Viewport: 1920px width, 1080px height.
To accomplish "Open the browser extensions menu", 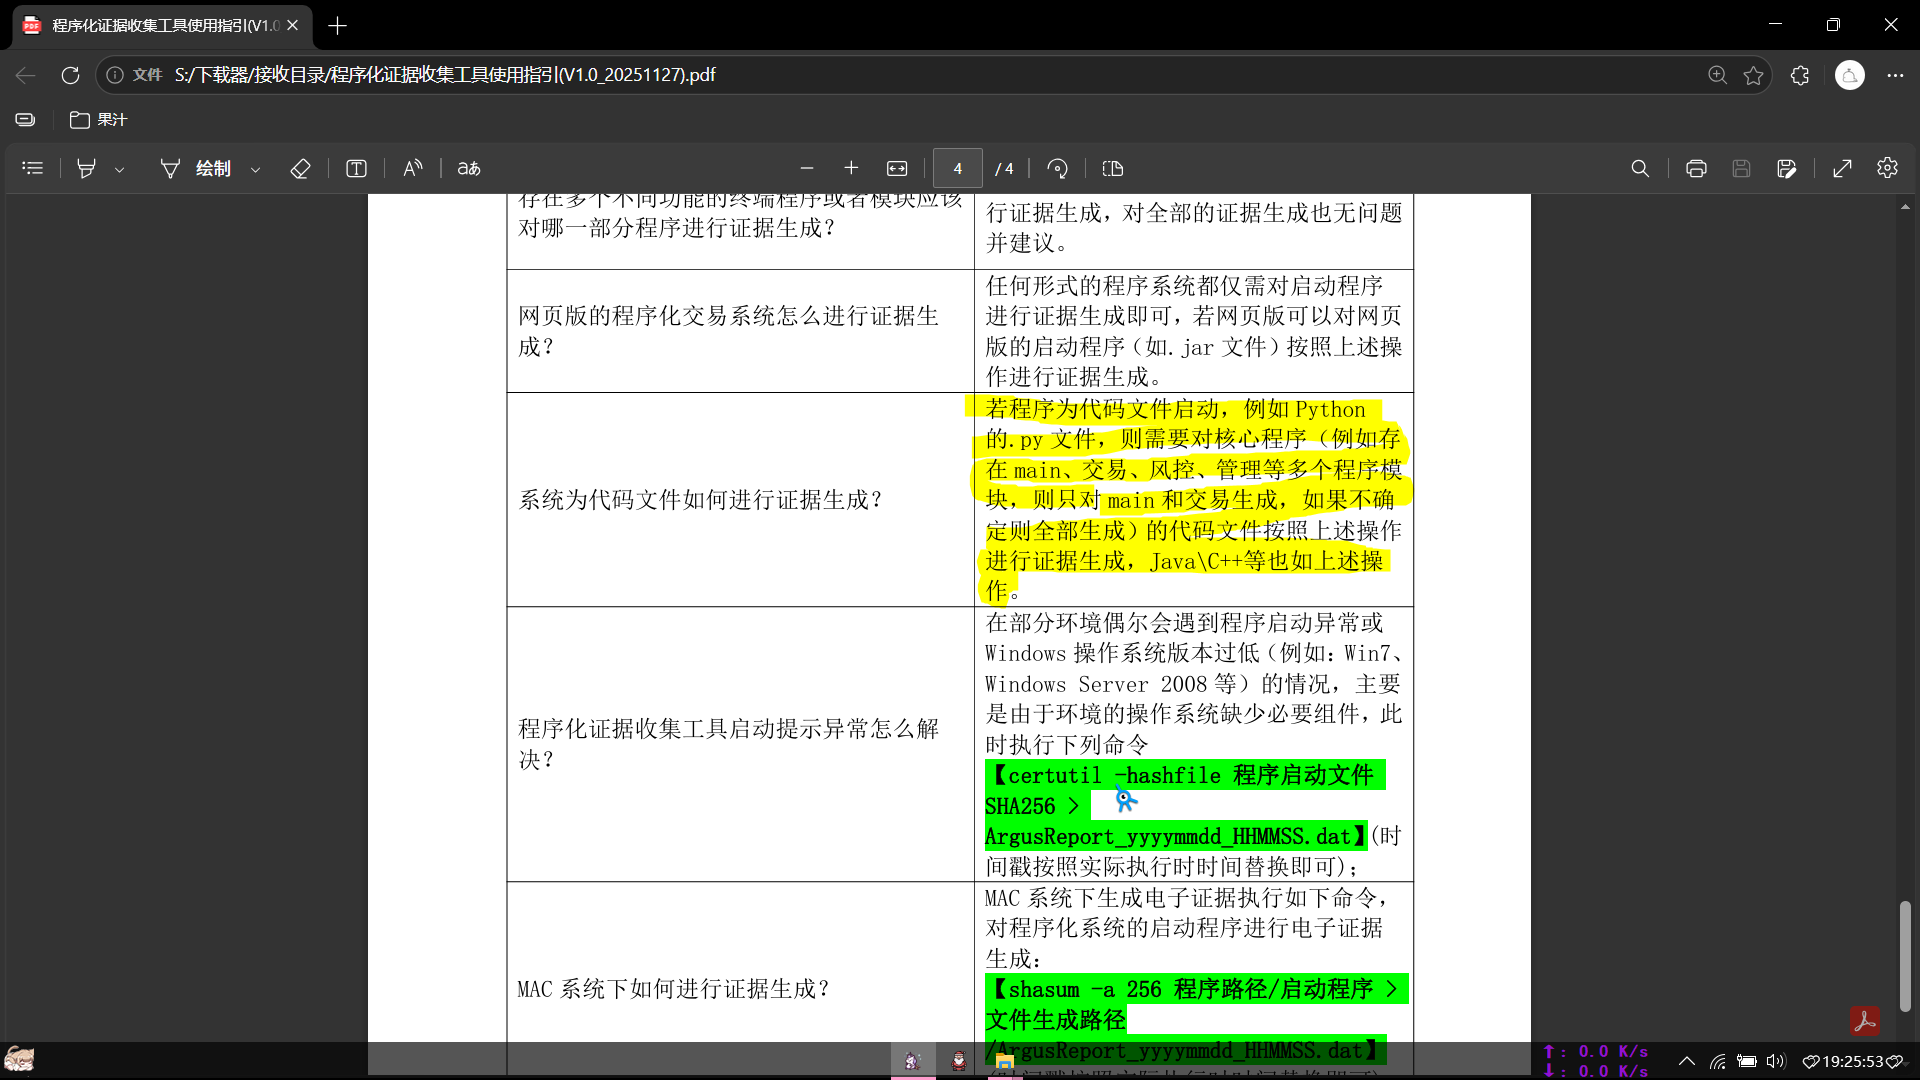I will point(1800,75).
